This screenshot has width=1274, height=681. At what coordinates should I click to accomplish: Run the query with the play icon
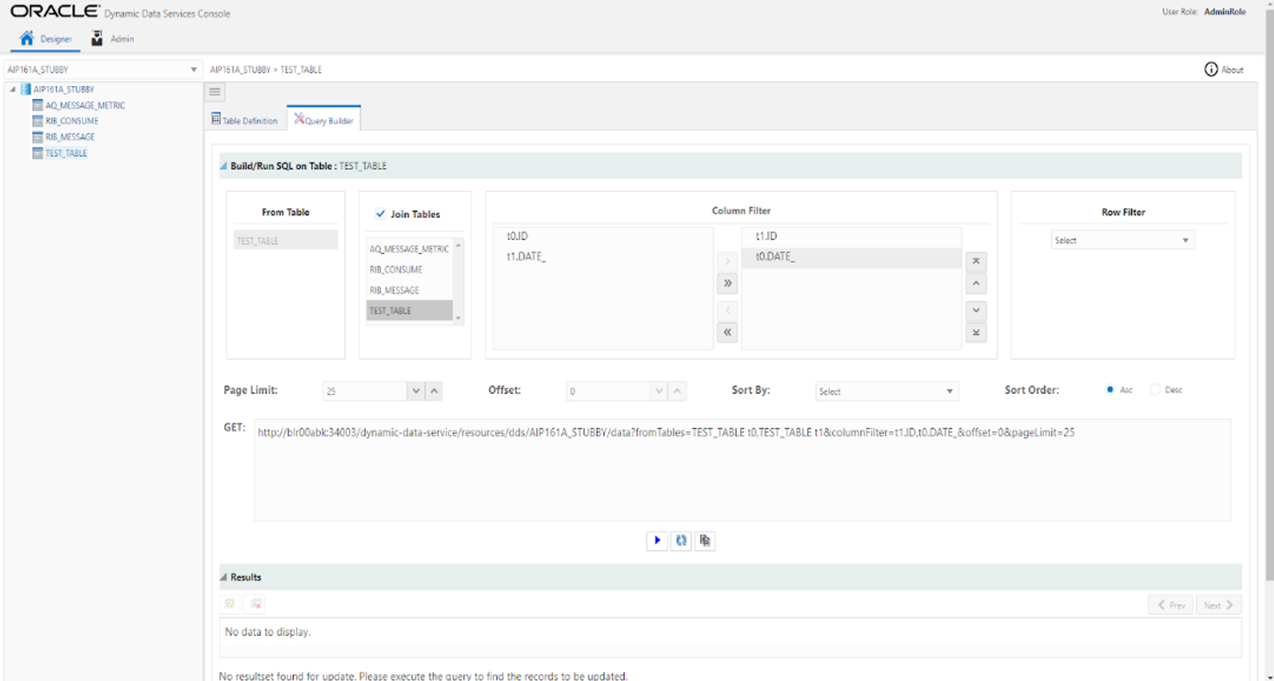coord(657,540)
